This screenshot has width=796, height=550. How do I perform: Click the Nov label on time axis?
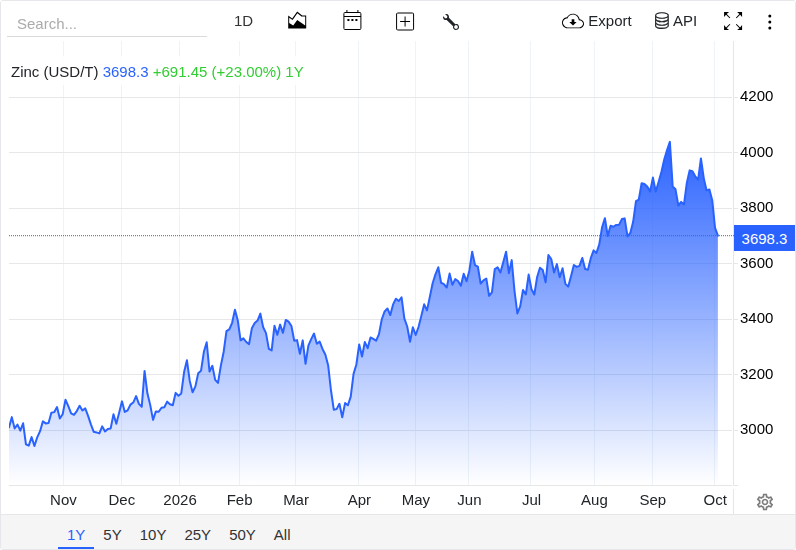pos(63,500)
